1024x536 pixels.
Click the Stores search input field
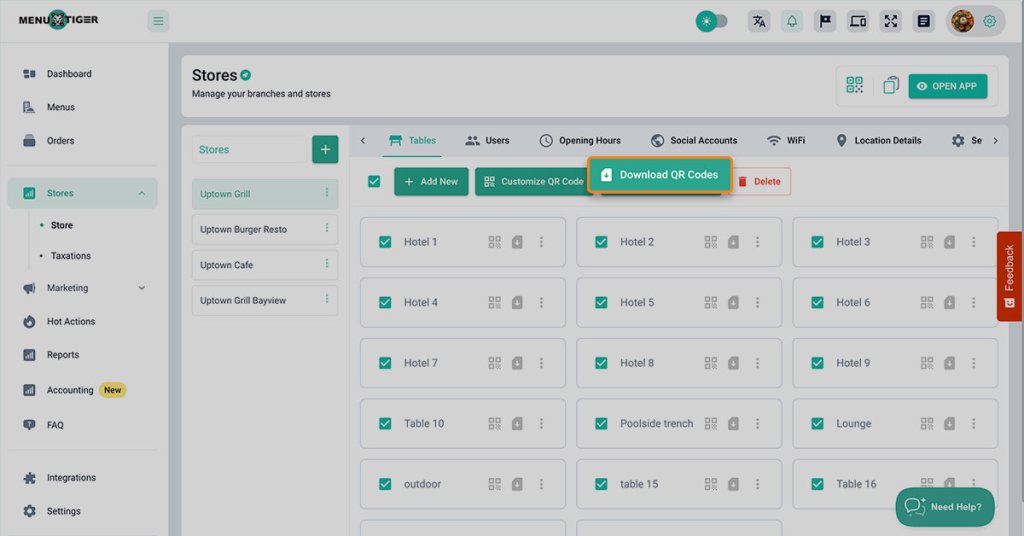point(249,150)
